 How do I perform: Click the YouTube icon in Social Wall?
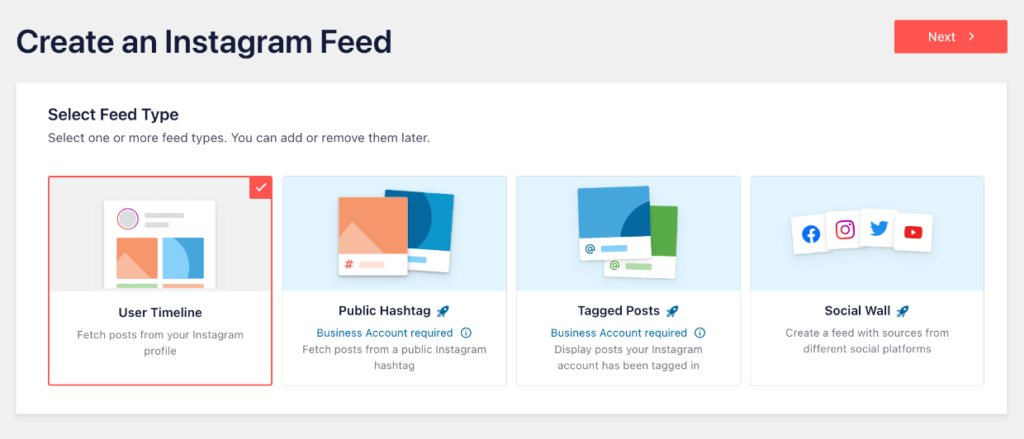[x=913, y=233]
